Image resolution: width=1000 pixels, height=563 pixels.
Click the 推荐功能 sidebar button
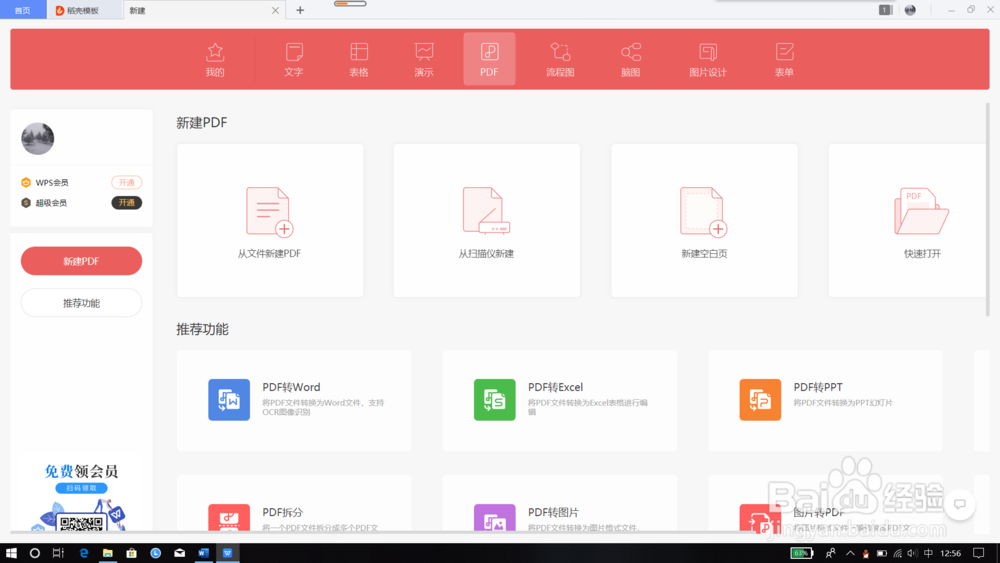pyautogui.click(x=81, y=303)
